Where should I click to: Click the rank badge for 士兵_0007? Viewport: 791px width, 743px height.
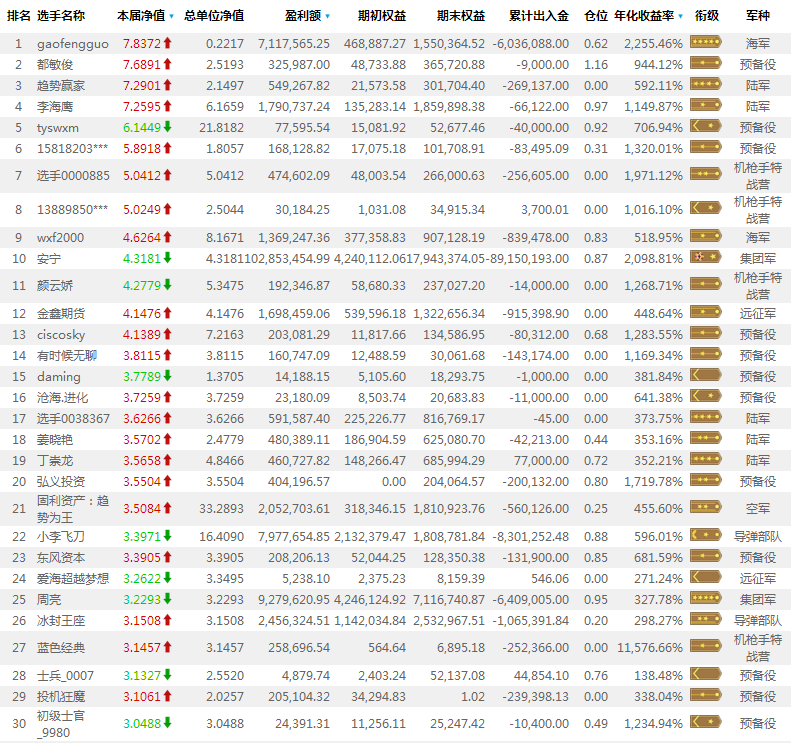coord(706,673)
